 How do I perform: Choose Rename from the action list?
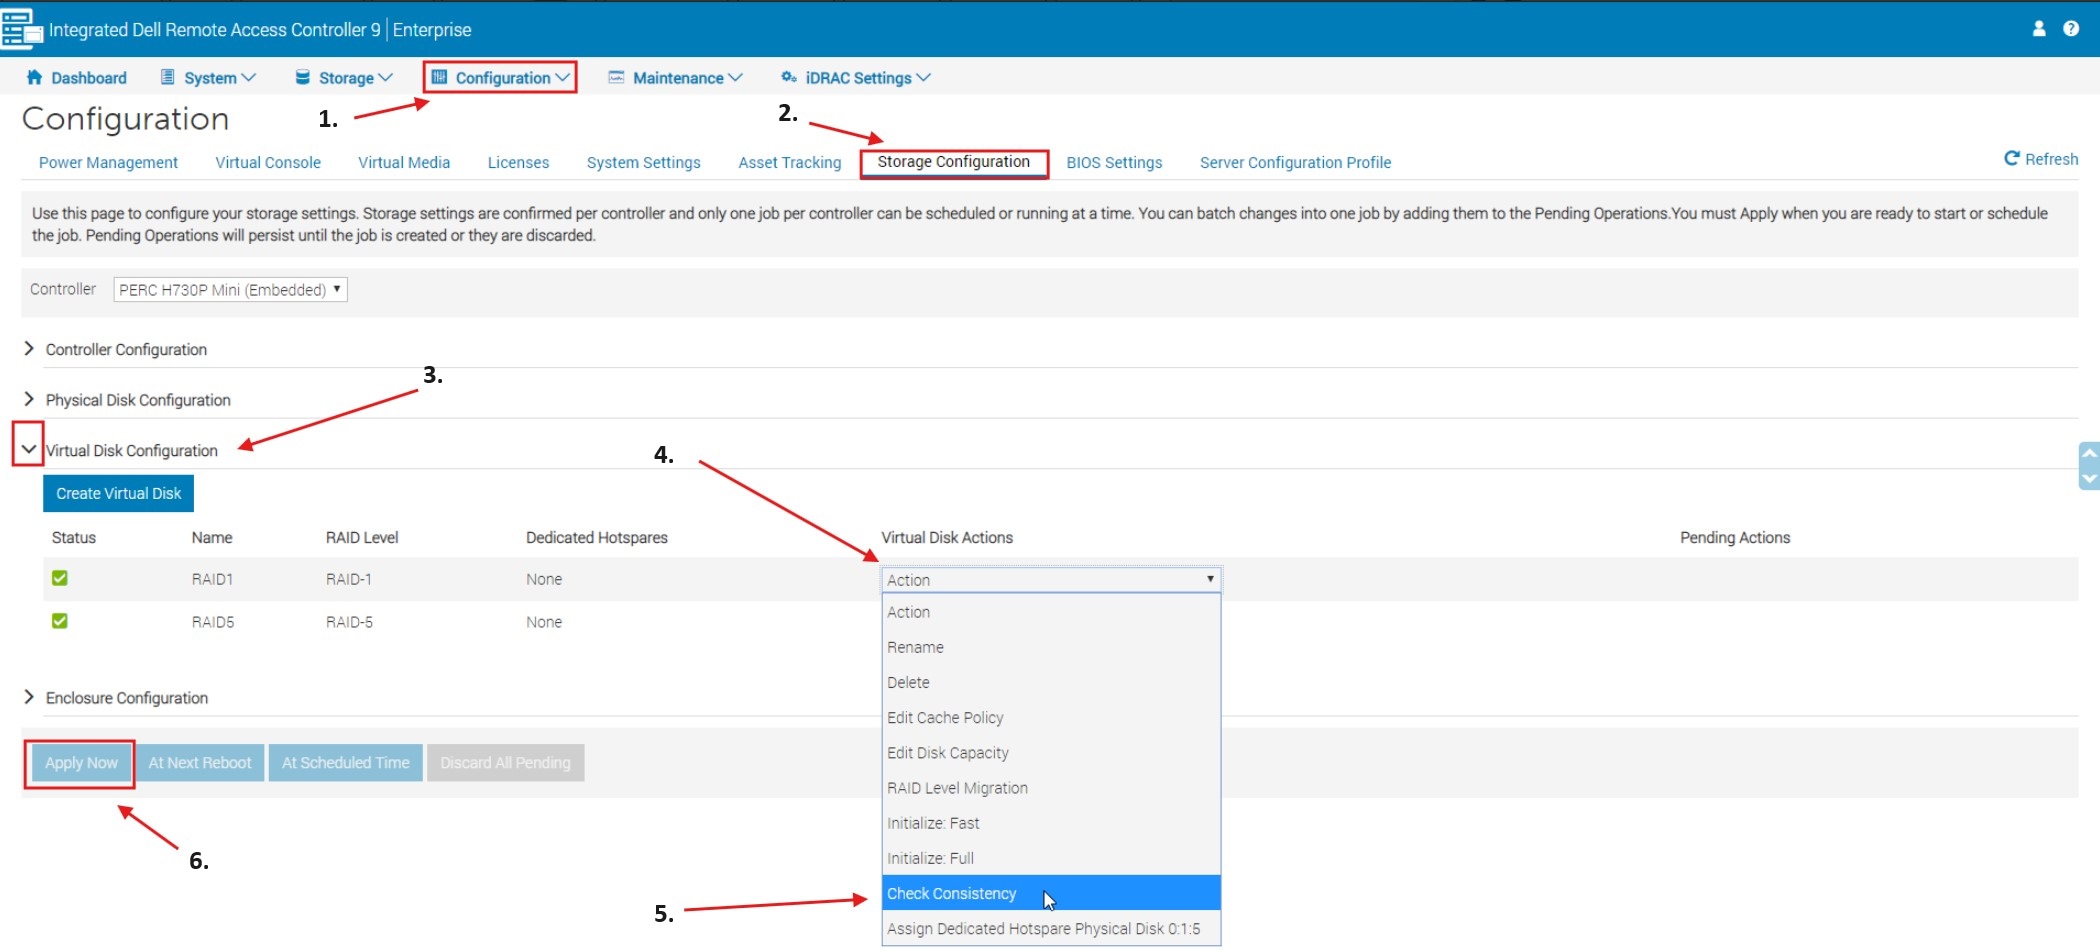point(1051,647)
